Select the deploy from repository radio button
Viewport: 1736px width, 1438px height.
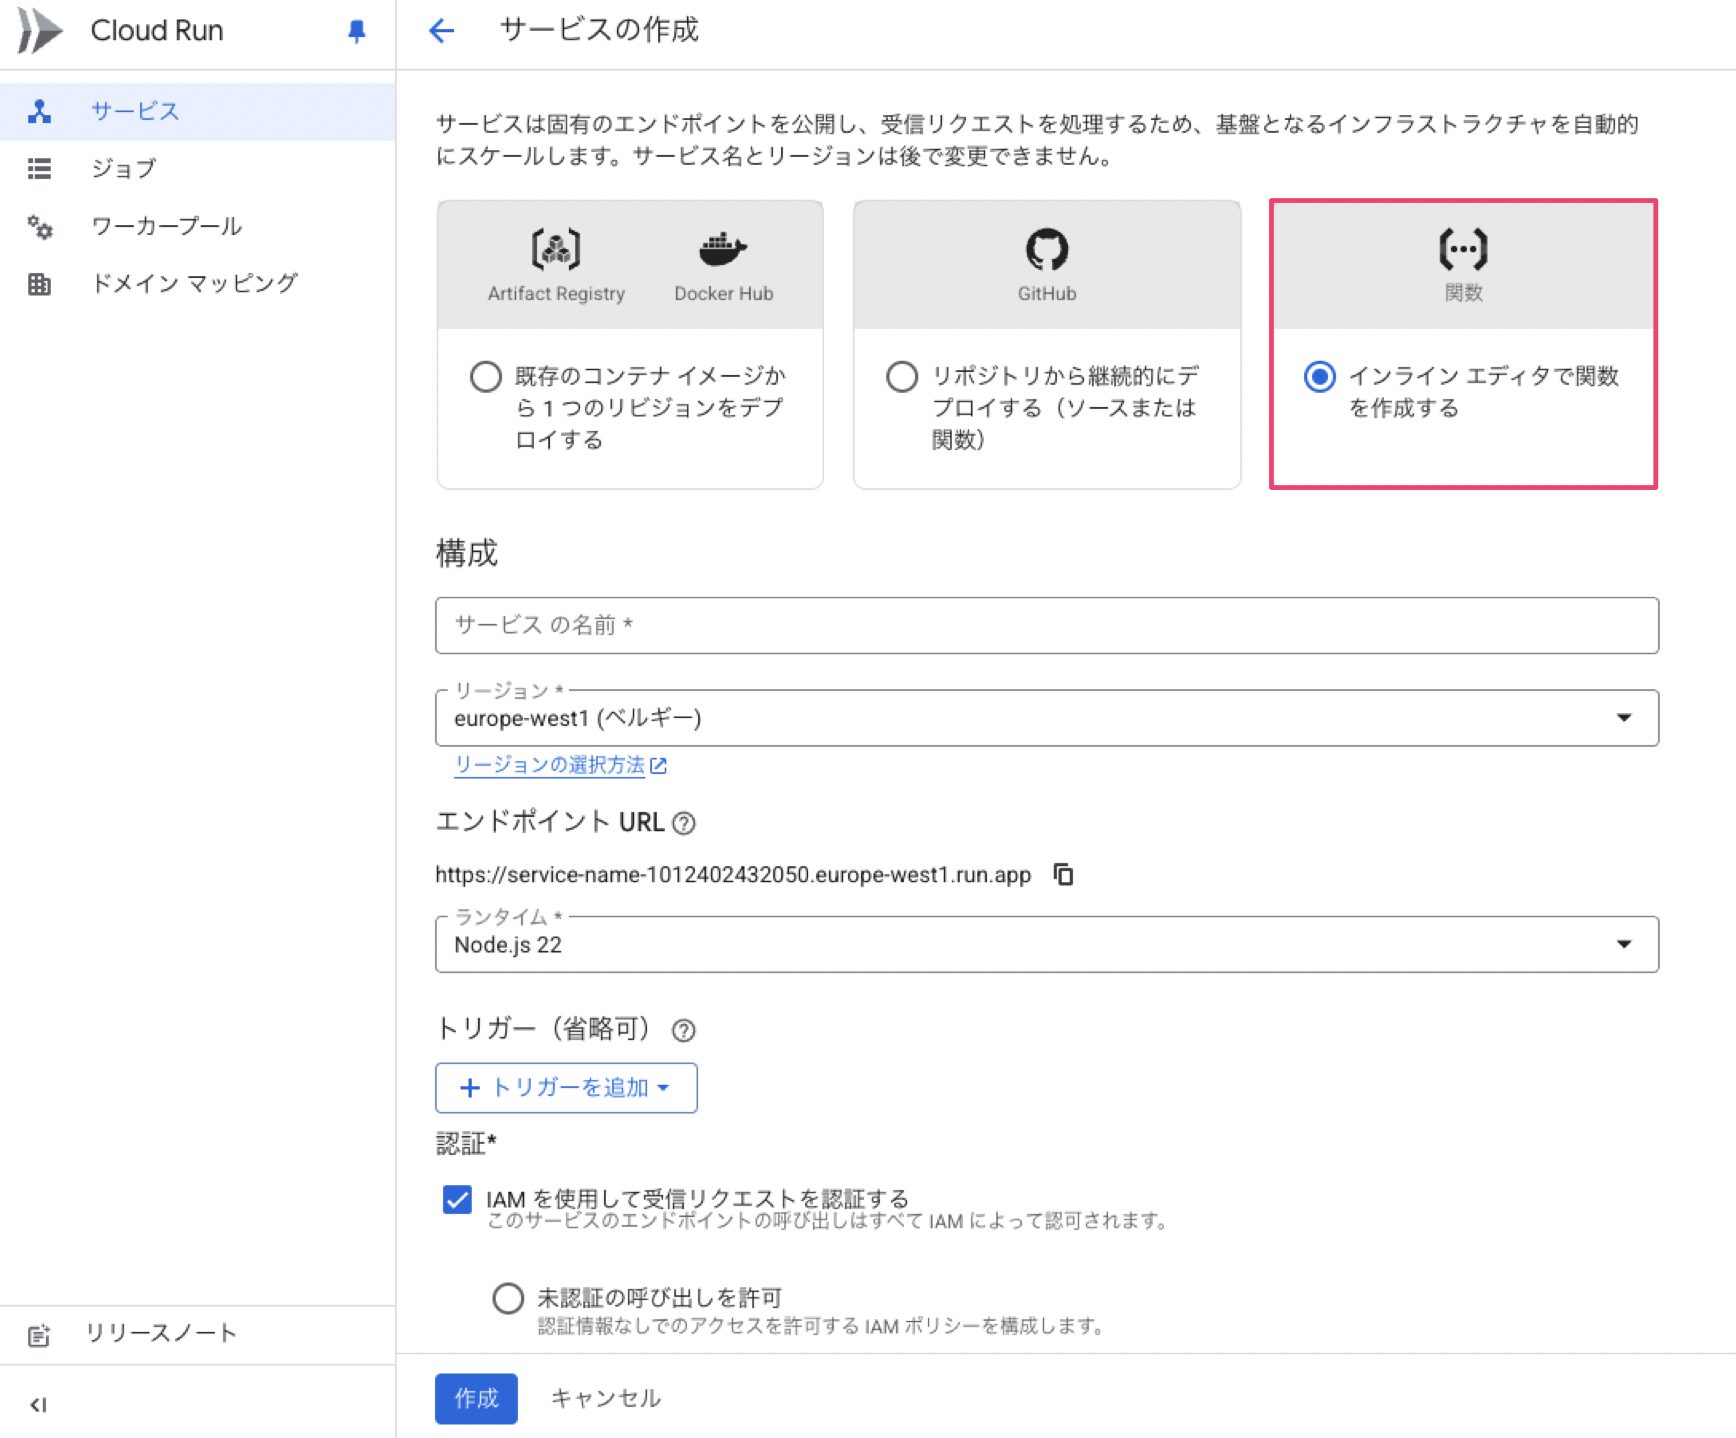click(902, 377)
